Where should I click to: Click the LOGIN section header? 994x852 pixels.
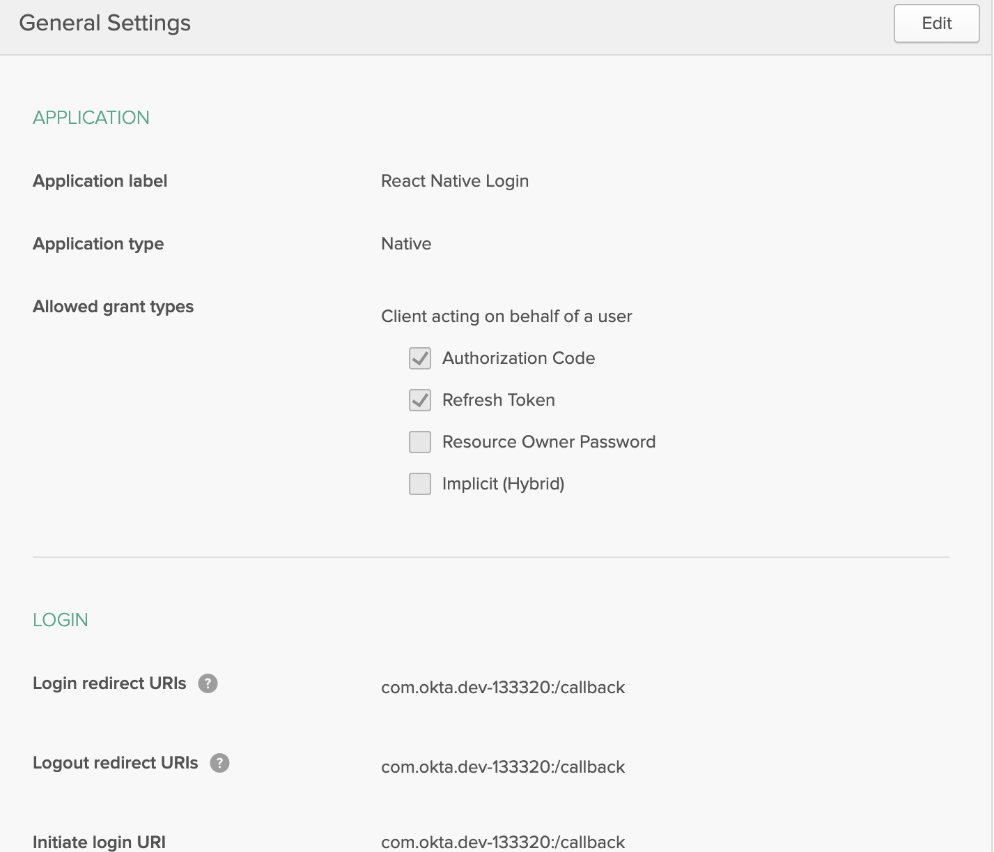pyautogui.click(x=60, y=619)
